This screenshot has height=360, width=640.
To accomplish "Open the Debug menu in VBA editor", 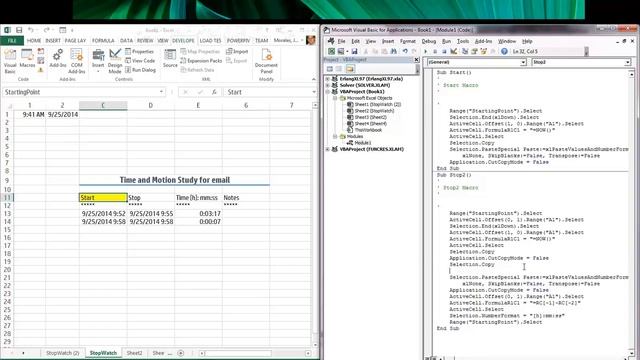I will pyautogui.click(x=429, y=41).
